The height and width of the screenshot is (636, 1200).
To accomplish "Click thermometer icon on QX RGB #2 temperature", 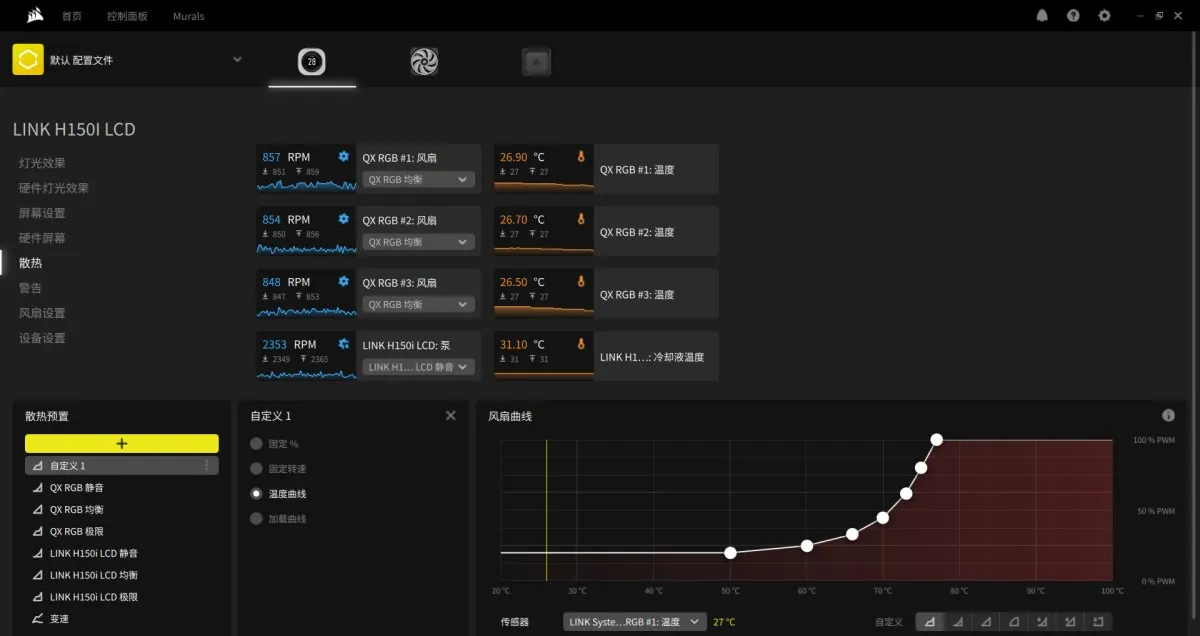I will coord(581,219).
